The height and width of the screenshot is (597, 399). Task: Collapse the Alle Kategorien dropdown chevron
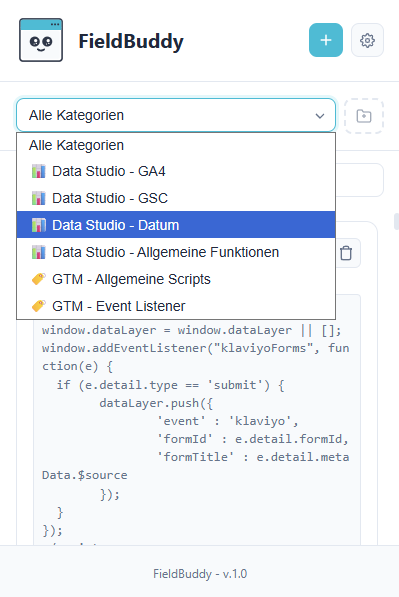click(320, 115)
